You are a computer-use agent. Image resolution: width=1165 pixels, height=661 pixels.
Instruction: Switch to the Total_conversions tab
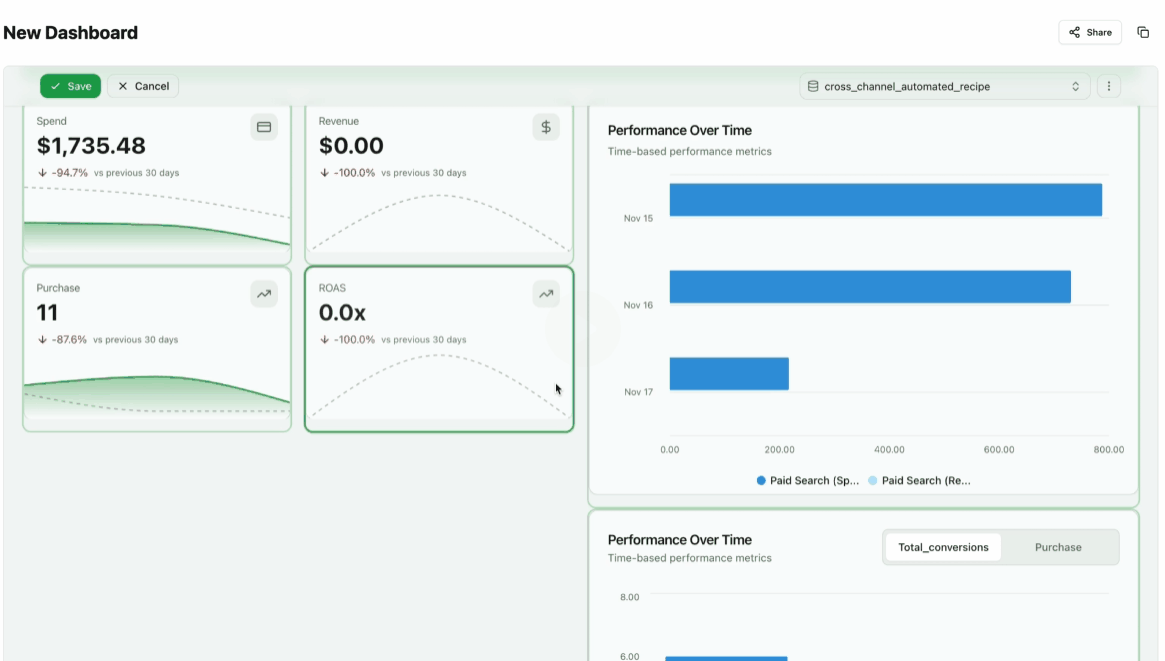(x=943, y=547)
